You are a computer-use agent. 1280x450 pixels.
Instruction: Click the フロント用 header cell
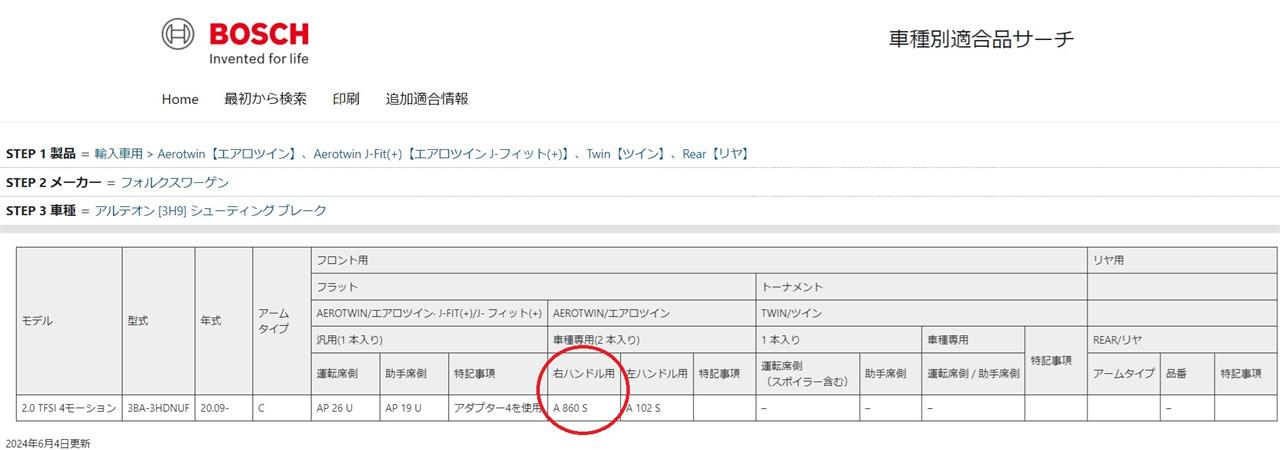coord(699,260)
